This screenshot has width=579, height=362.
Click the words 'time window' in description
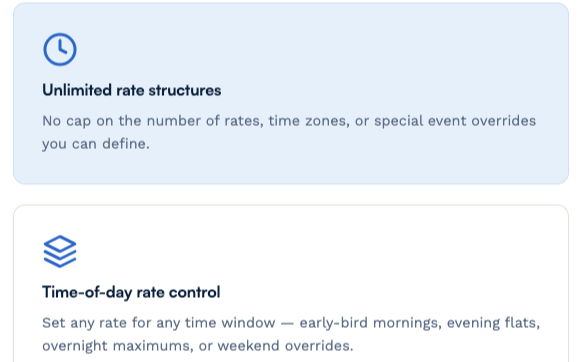pyautogui.click(x=230, y=323)
